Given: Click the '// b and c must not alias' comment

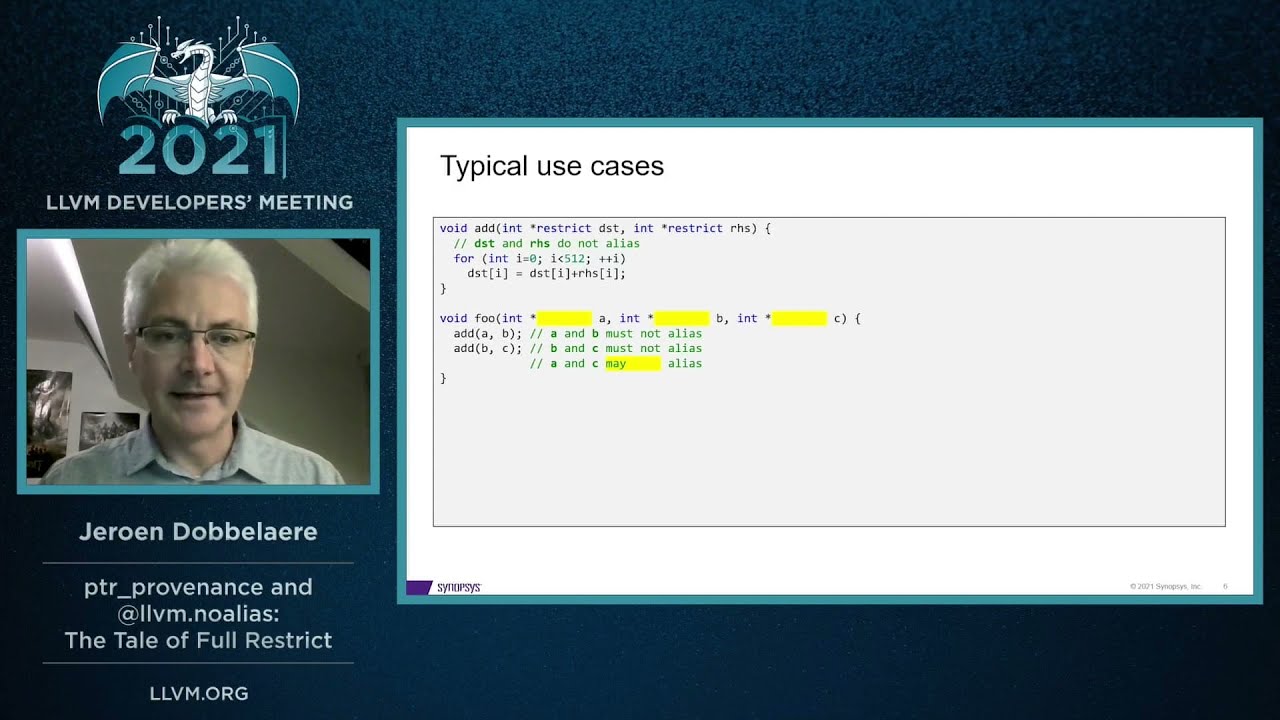Looking at the screenshot, I should click(x=616, y=348).
